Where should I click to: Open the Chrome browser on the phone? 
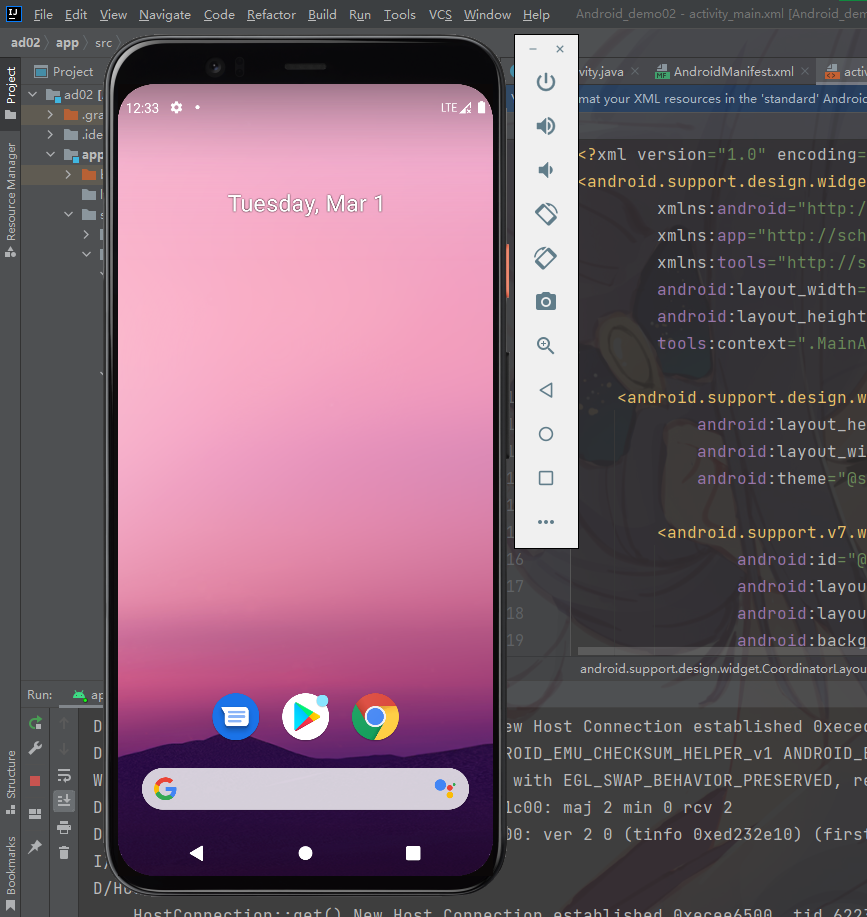[x=375, y=716]
